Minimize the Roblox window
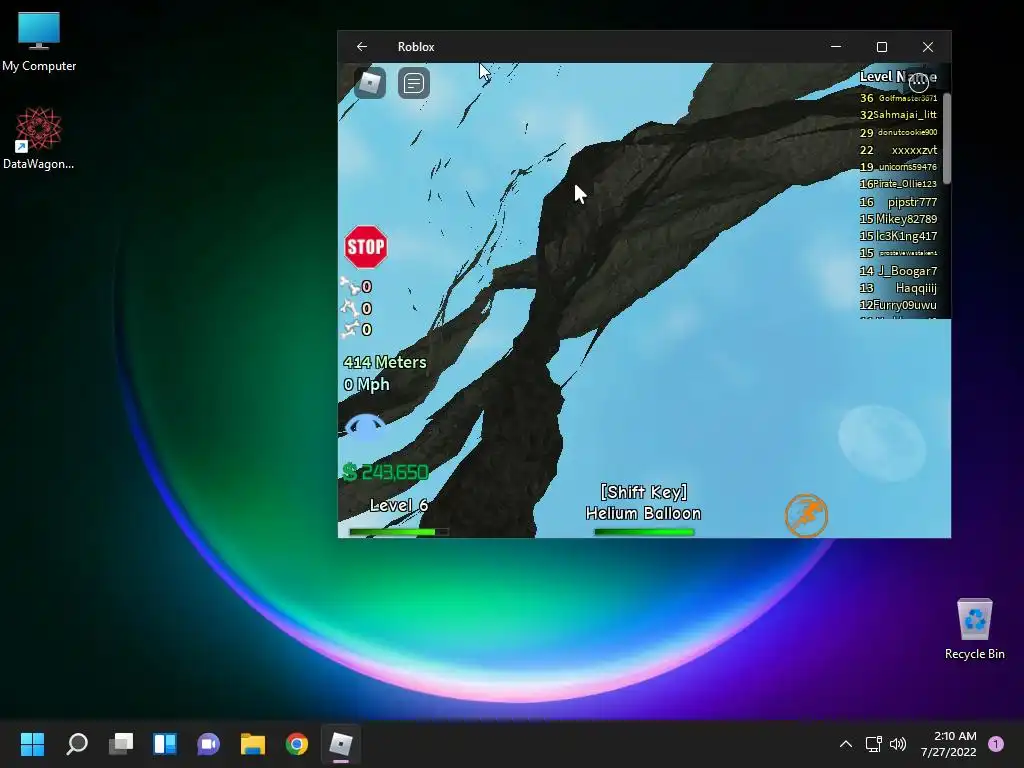The width and height of the screenshot is (1024, 768). pos(836,47)
